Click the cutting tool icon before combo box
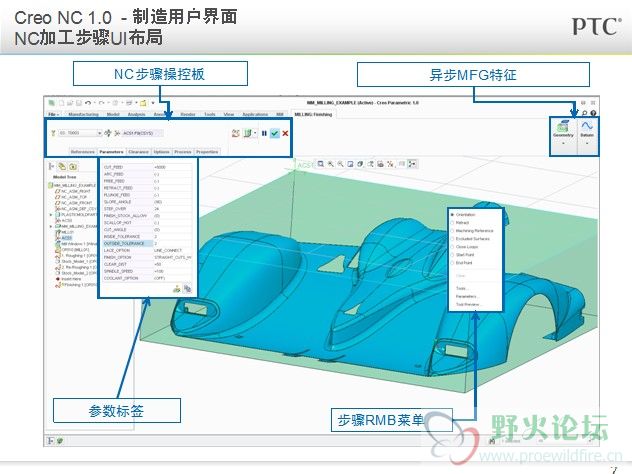 click(53, 133)
